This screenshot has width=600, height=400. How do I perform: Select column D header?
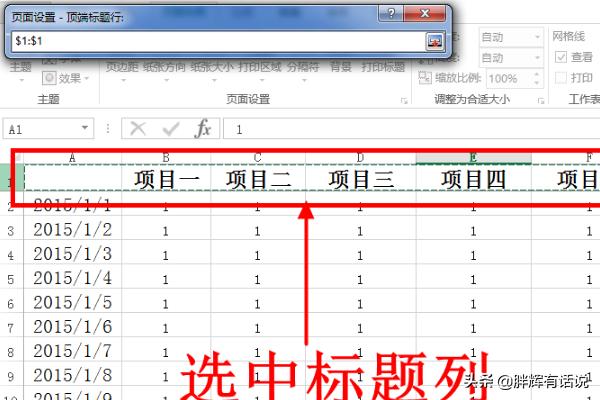(361, 158)
